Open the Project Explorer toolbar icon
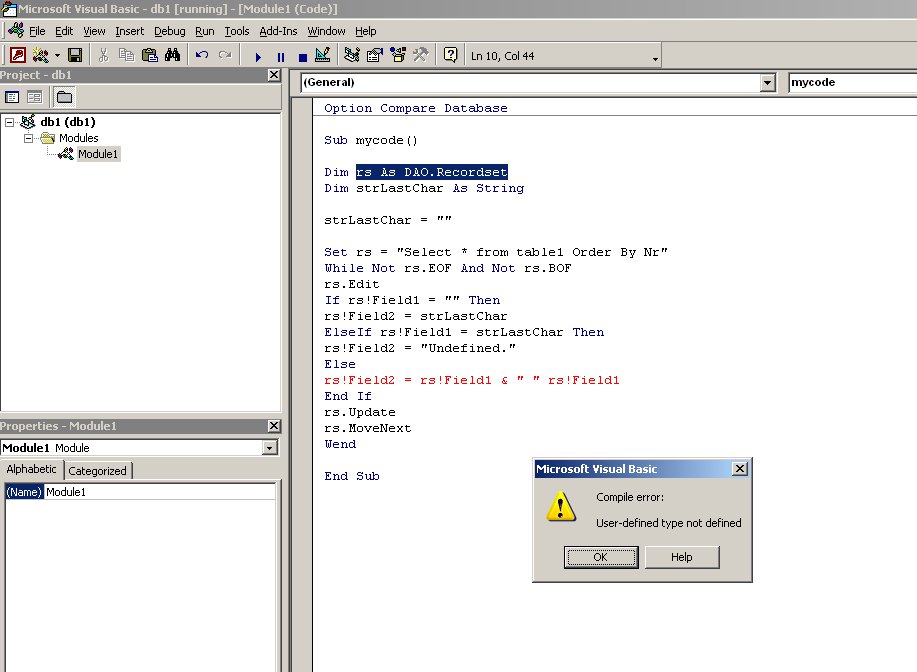 coord(352,56)
